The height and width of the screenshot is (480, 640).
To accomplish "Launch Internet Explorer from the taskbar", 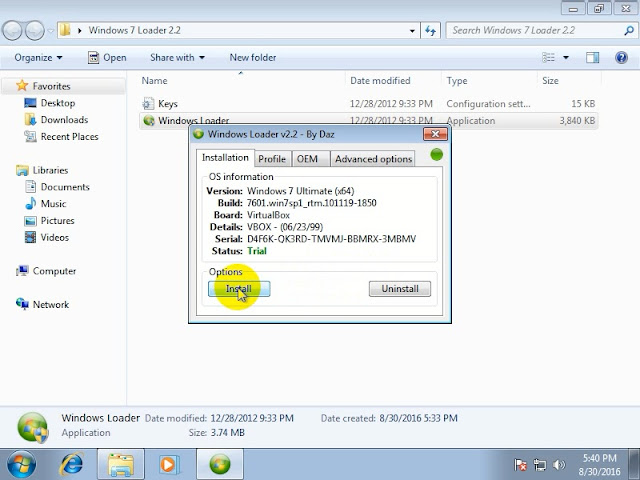I will click(72, 464).
